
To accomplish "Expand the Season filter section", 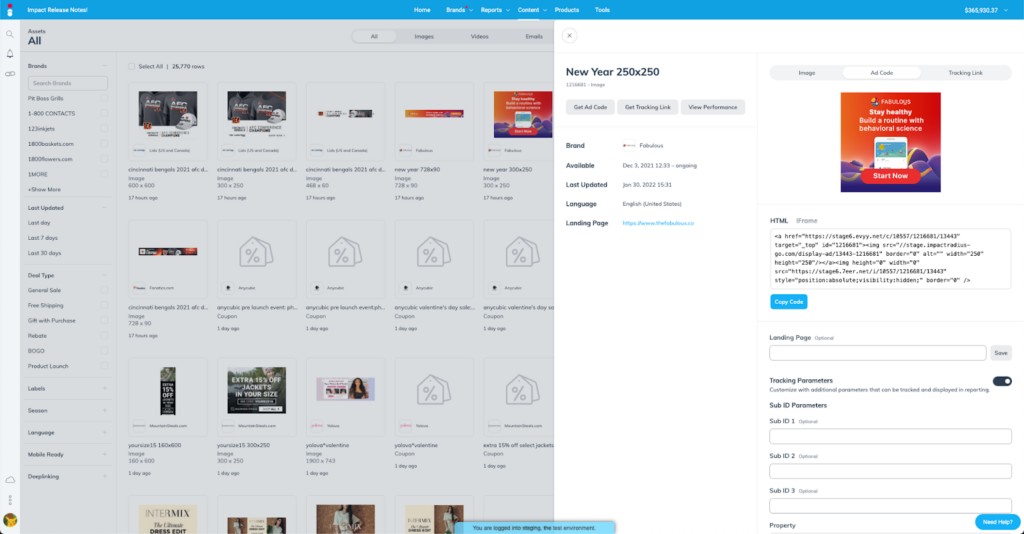I will [105, 410].
